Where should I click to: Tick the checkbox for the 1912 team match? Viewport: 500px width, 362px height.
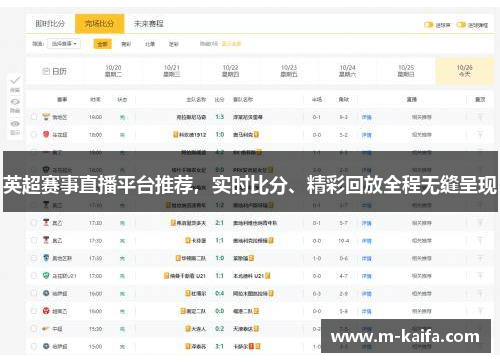pos(34,135)
